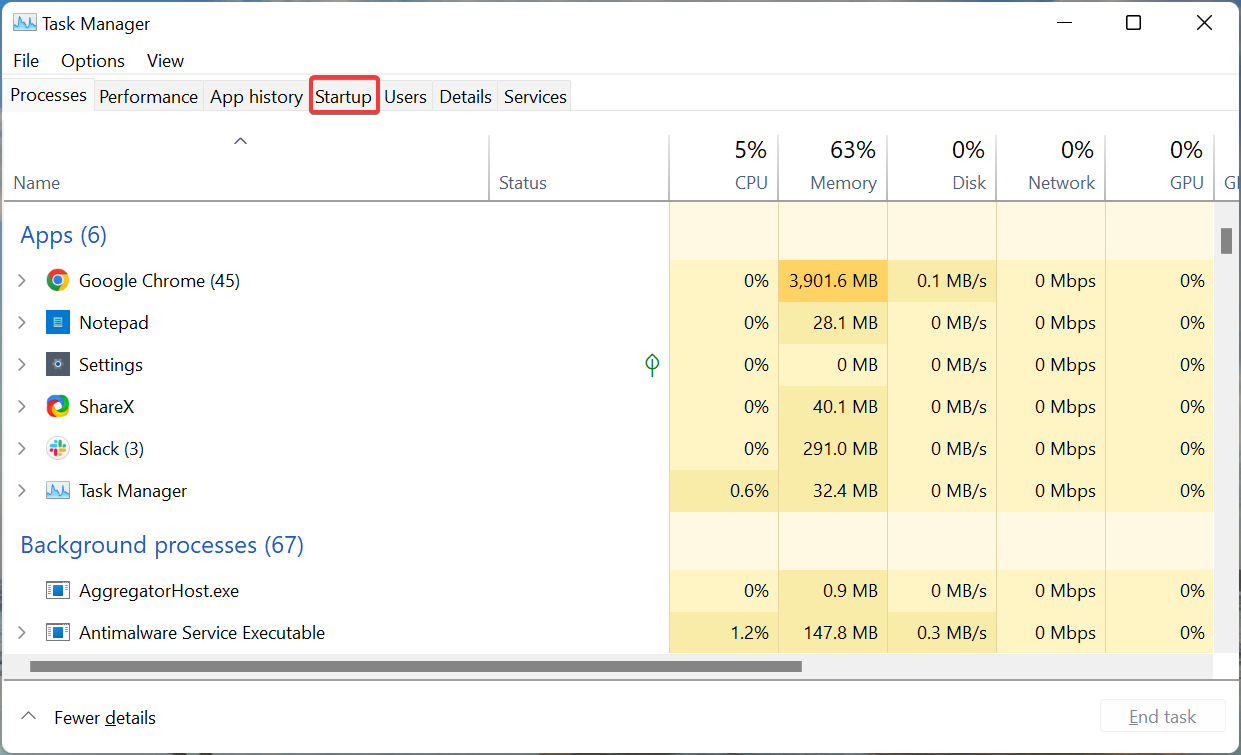Select the Background processes heading
This screenshot has width=1241, height=755.
pyautogui.click(x=162, y=545)
